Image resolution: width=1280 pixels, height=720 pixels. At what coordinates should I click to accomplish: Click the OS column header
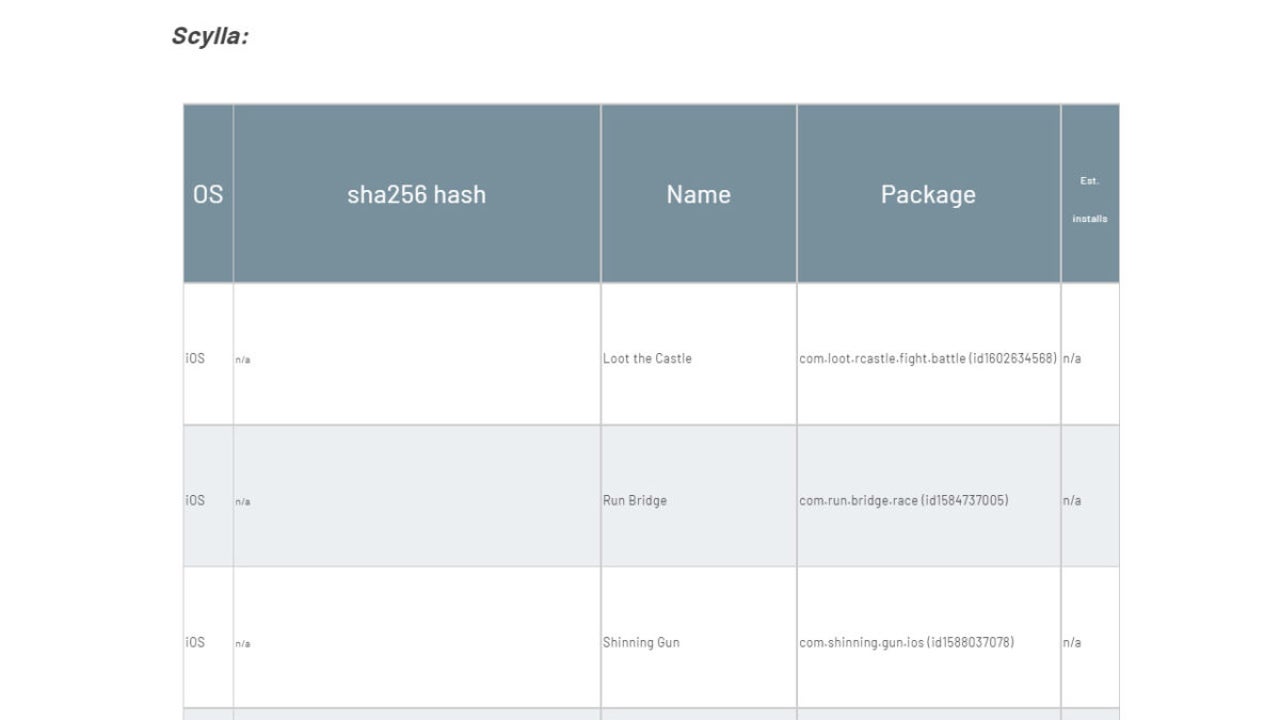pyautogui.click(x=208, y=194)
